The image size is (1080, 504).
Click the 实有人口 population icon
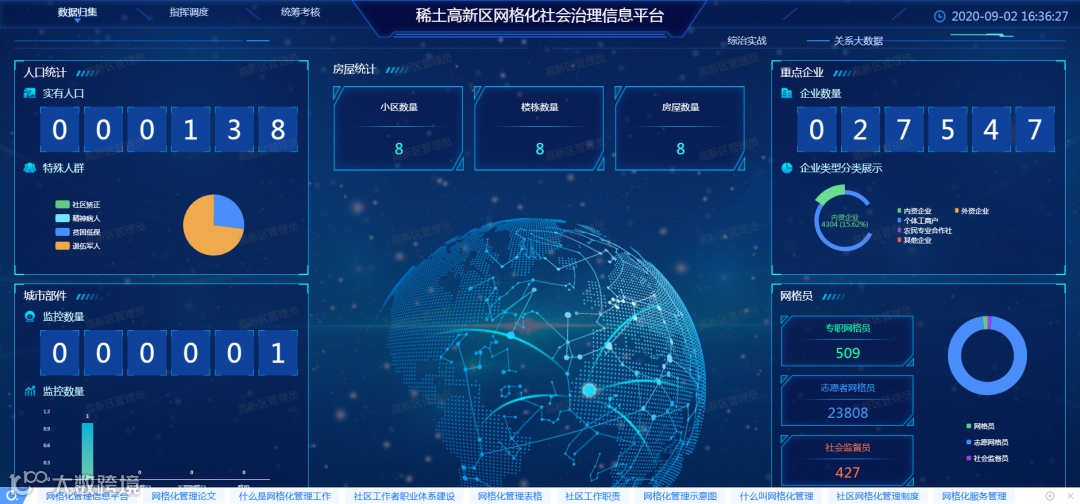30,93
